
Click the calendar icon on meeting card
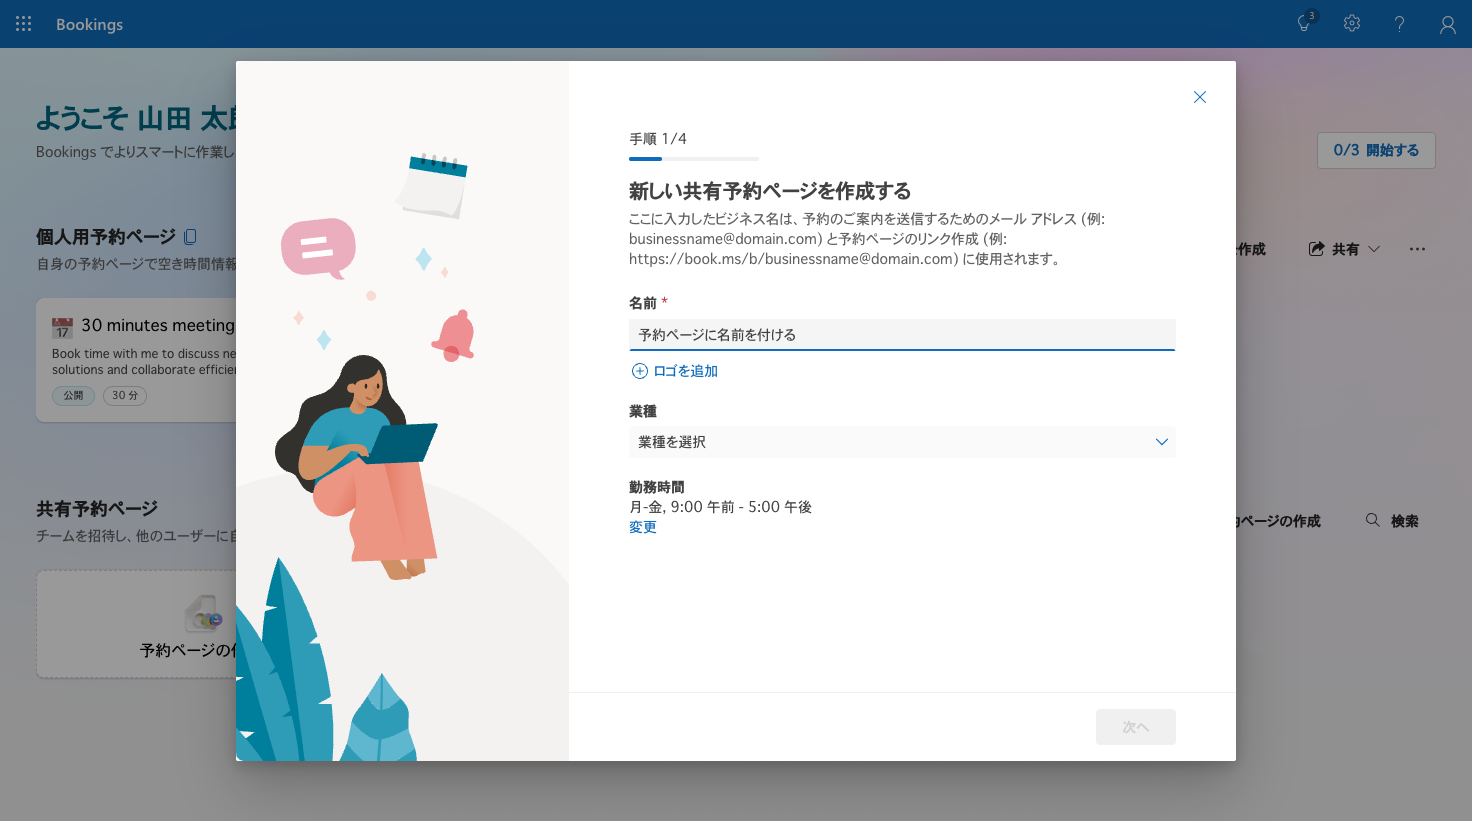tap(63, 327)
